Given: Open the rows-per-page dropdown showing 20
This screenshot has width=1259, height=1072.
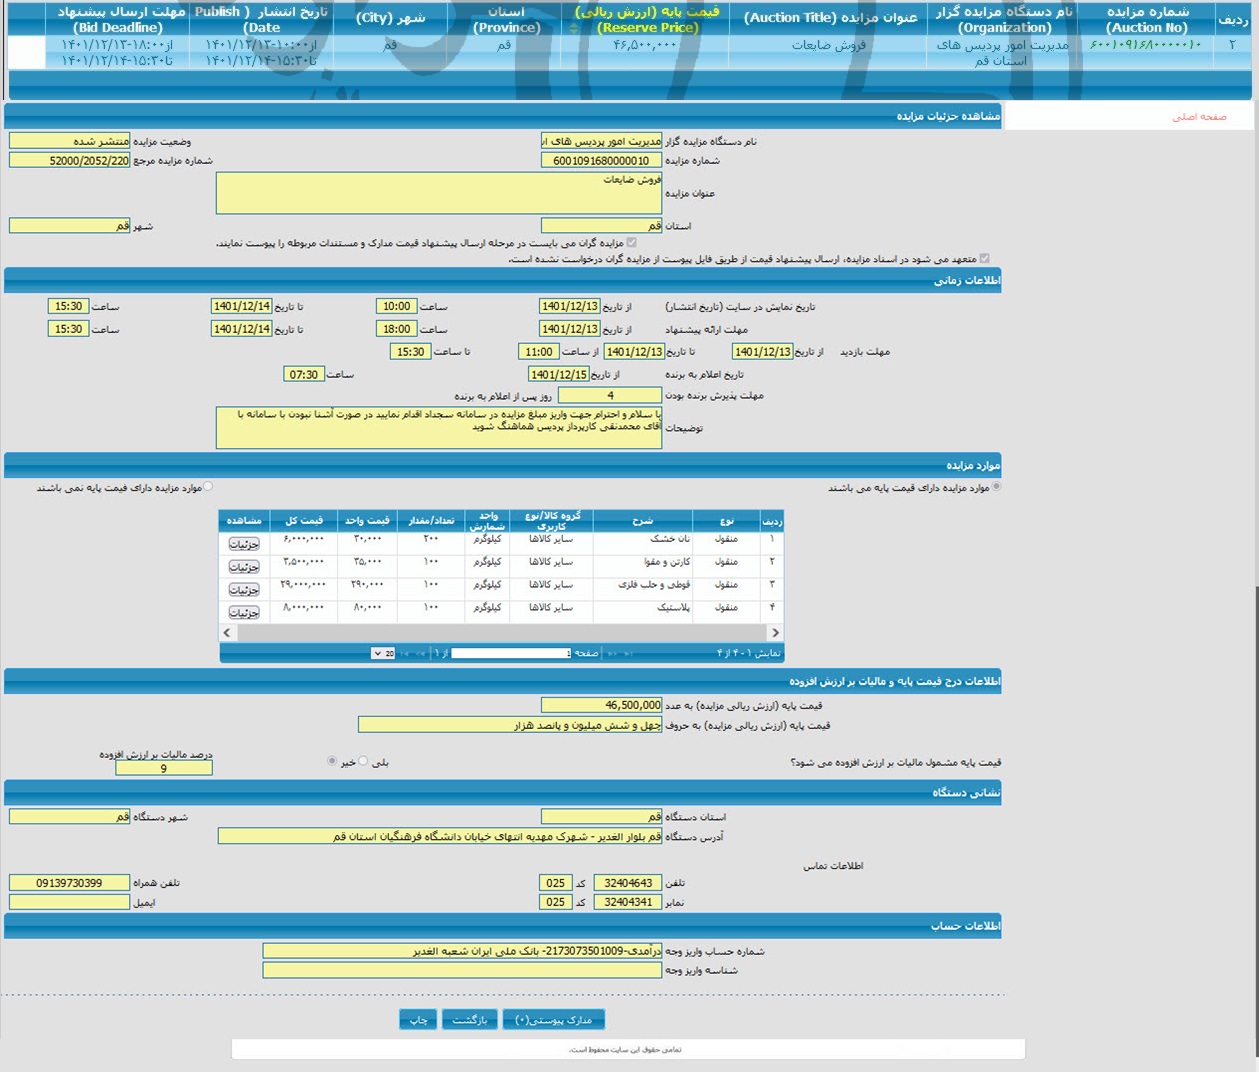Looking at the screenshot, I should point(382,653).
